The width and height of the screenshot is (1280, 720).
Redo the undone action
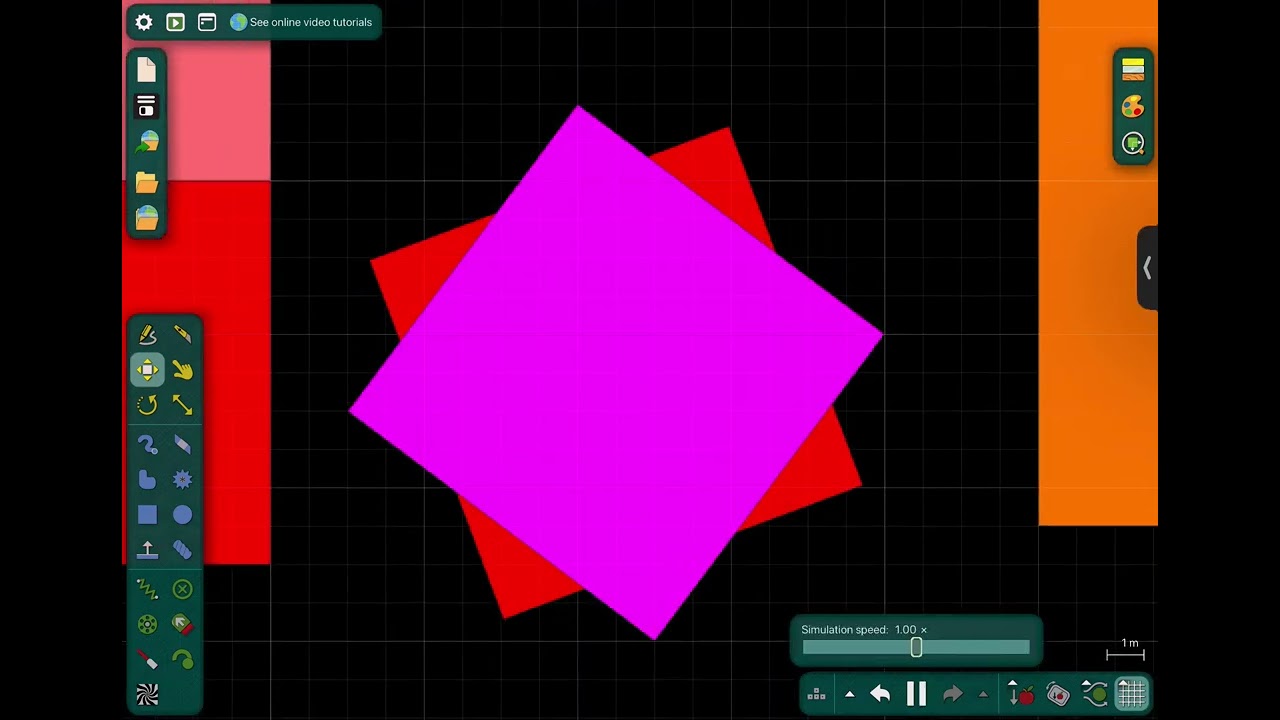[952, 694]
